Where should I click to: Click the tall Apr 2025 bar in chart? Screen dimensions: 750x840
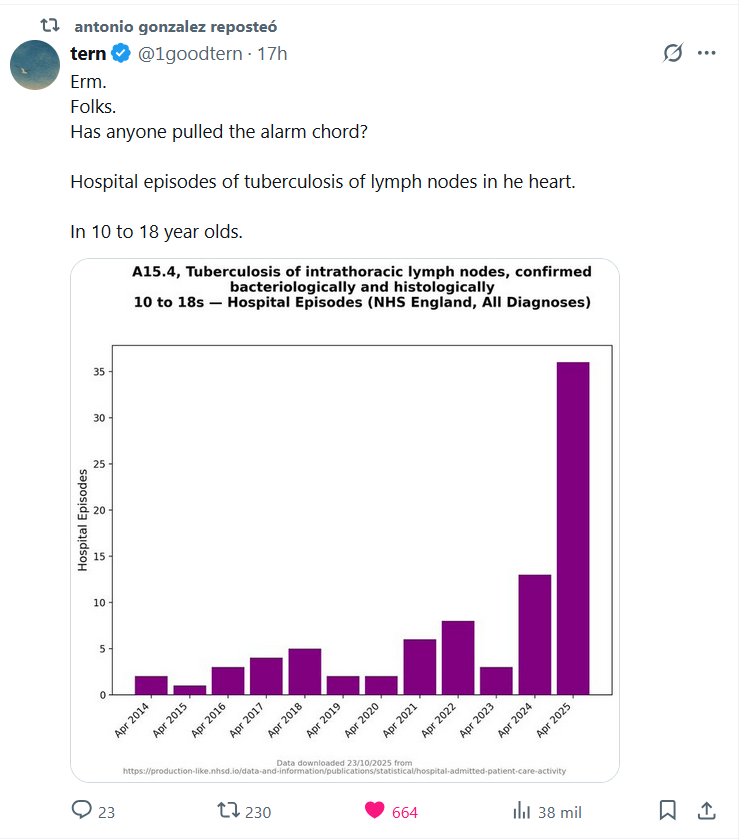click(573, 528)
